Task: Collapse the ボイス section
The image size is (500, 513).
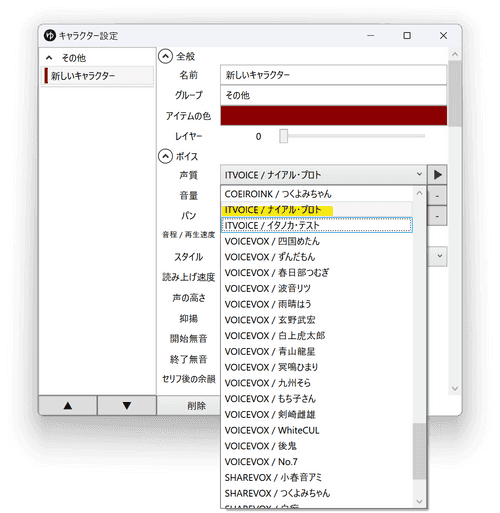Action: coord(165,156)
